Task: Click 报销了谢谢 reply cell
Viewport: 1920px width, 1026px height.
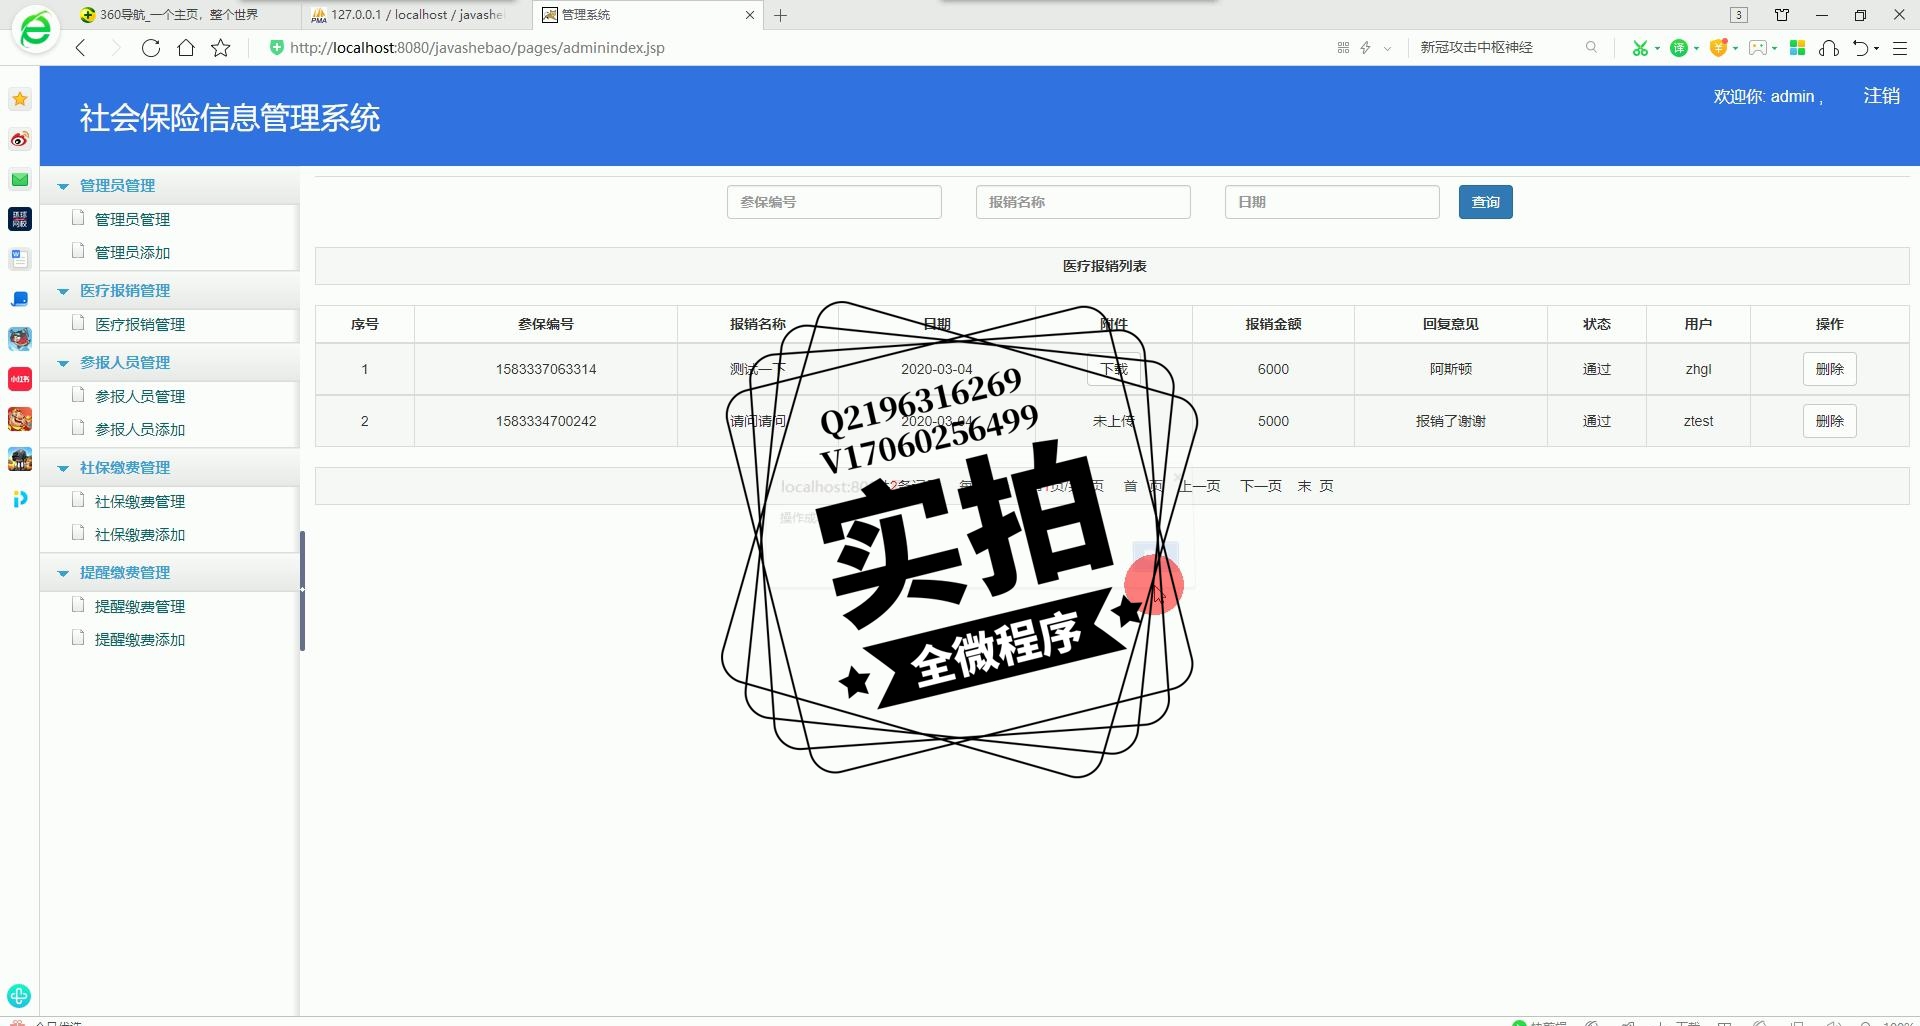Action: [1450, 421]
